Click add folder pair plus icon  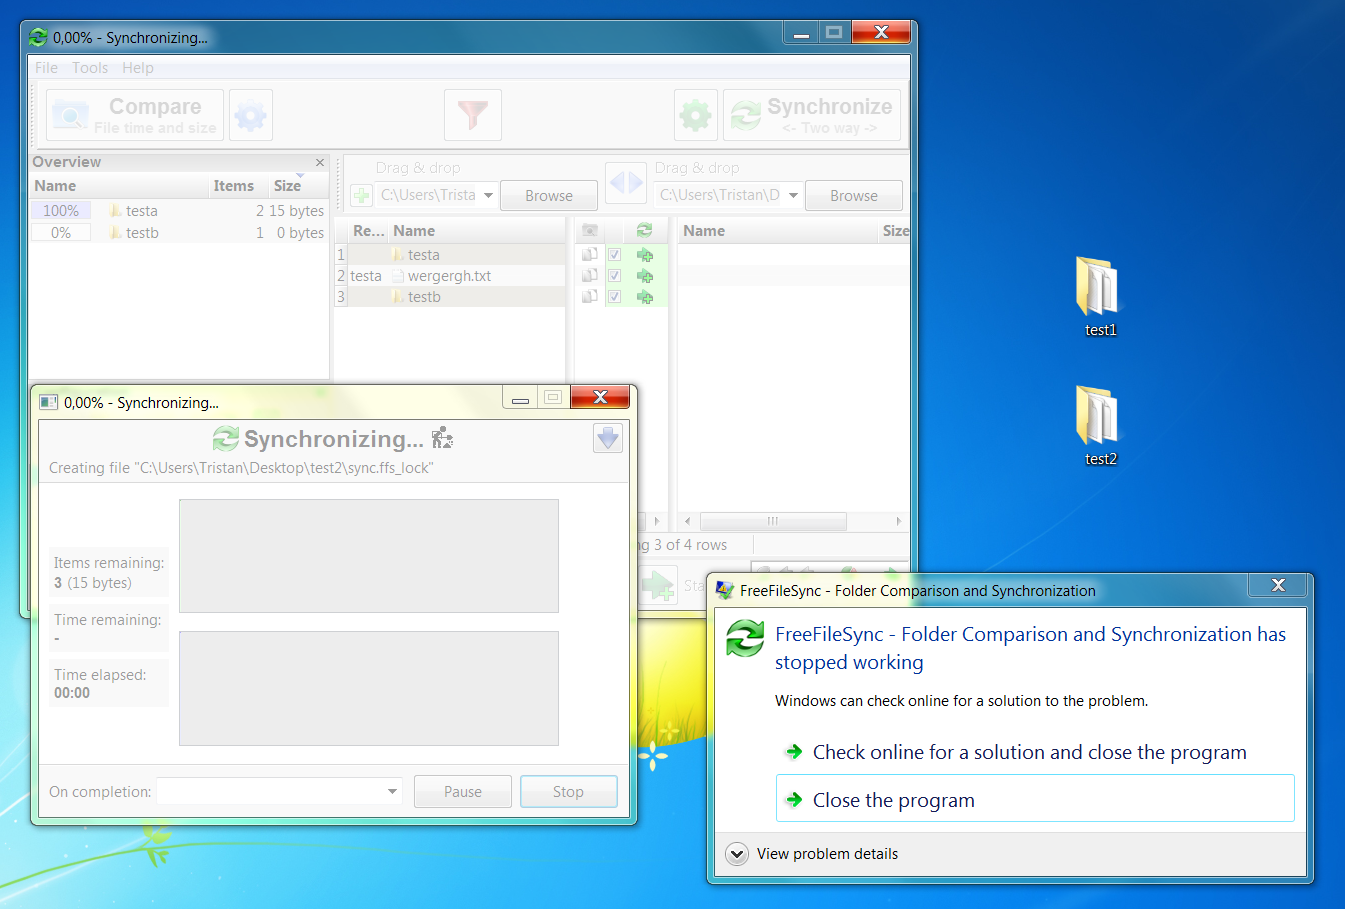tap(362, 195)
